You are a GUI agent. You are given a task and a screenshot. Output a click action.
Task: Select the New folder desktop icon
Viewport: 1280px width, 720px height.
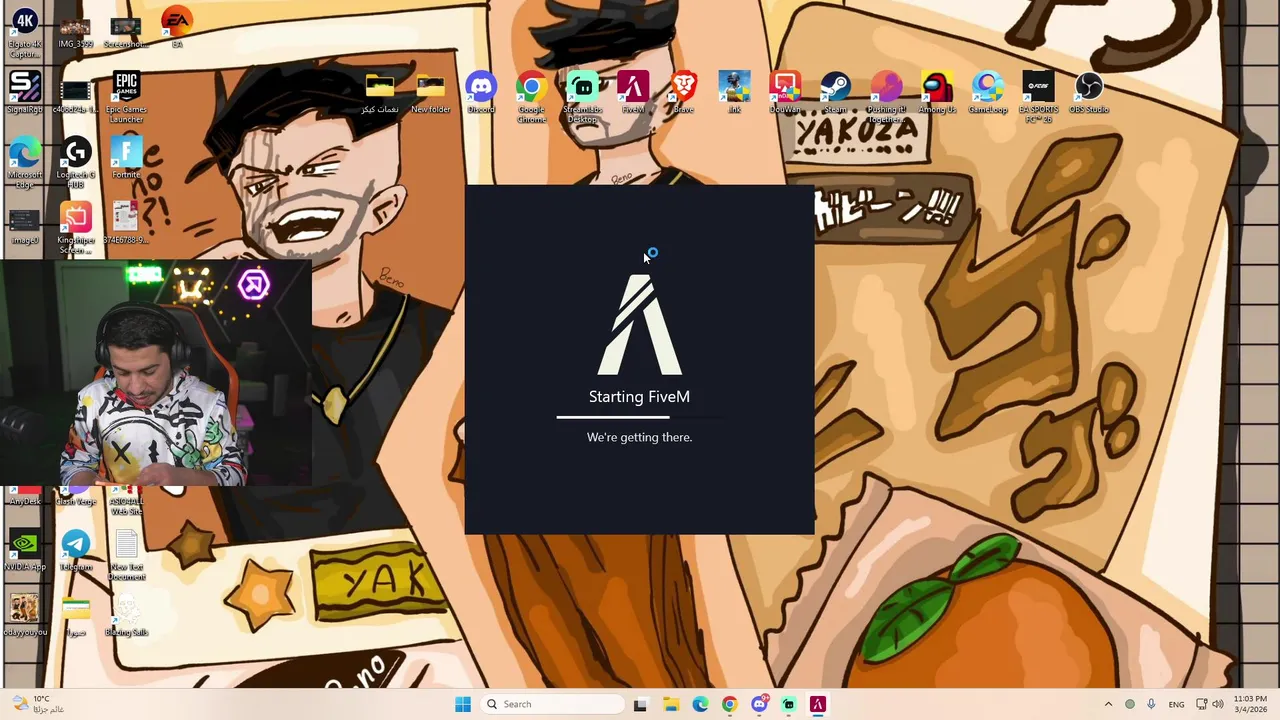430,92
